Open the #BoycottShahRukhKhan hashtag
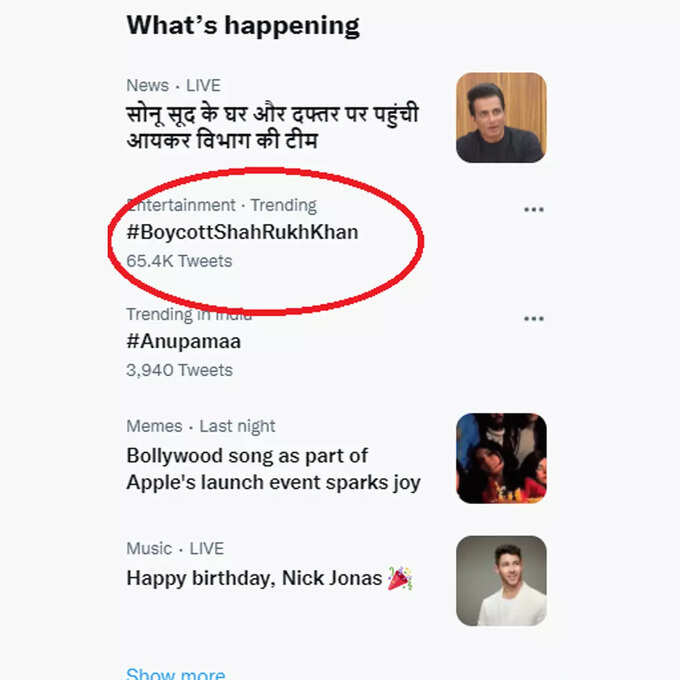 [x=242, y=232]
